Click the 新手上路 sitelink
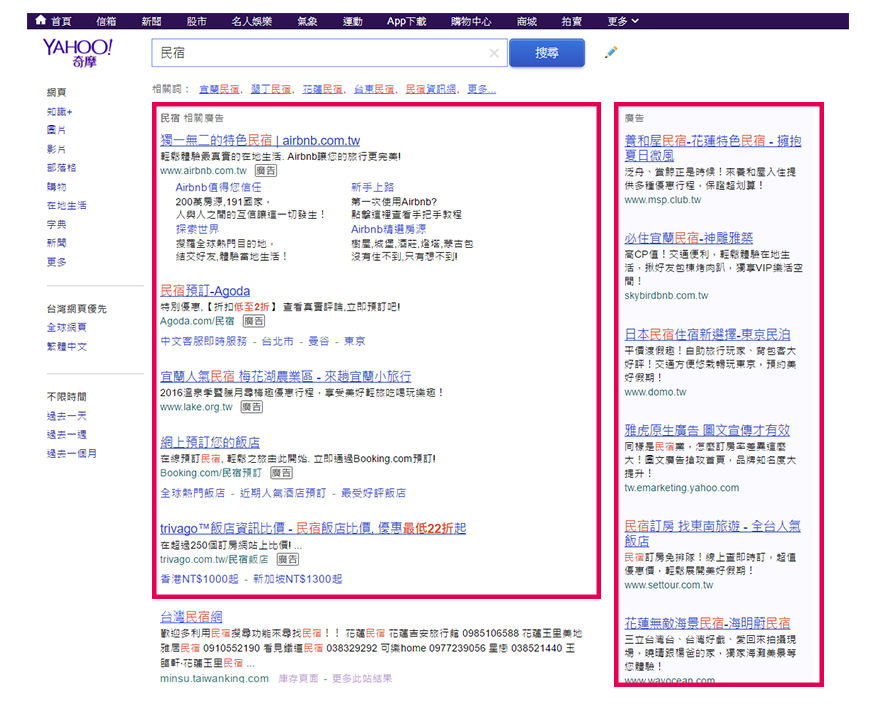 coord(372,187)
